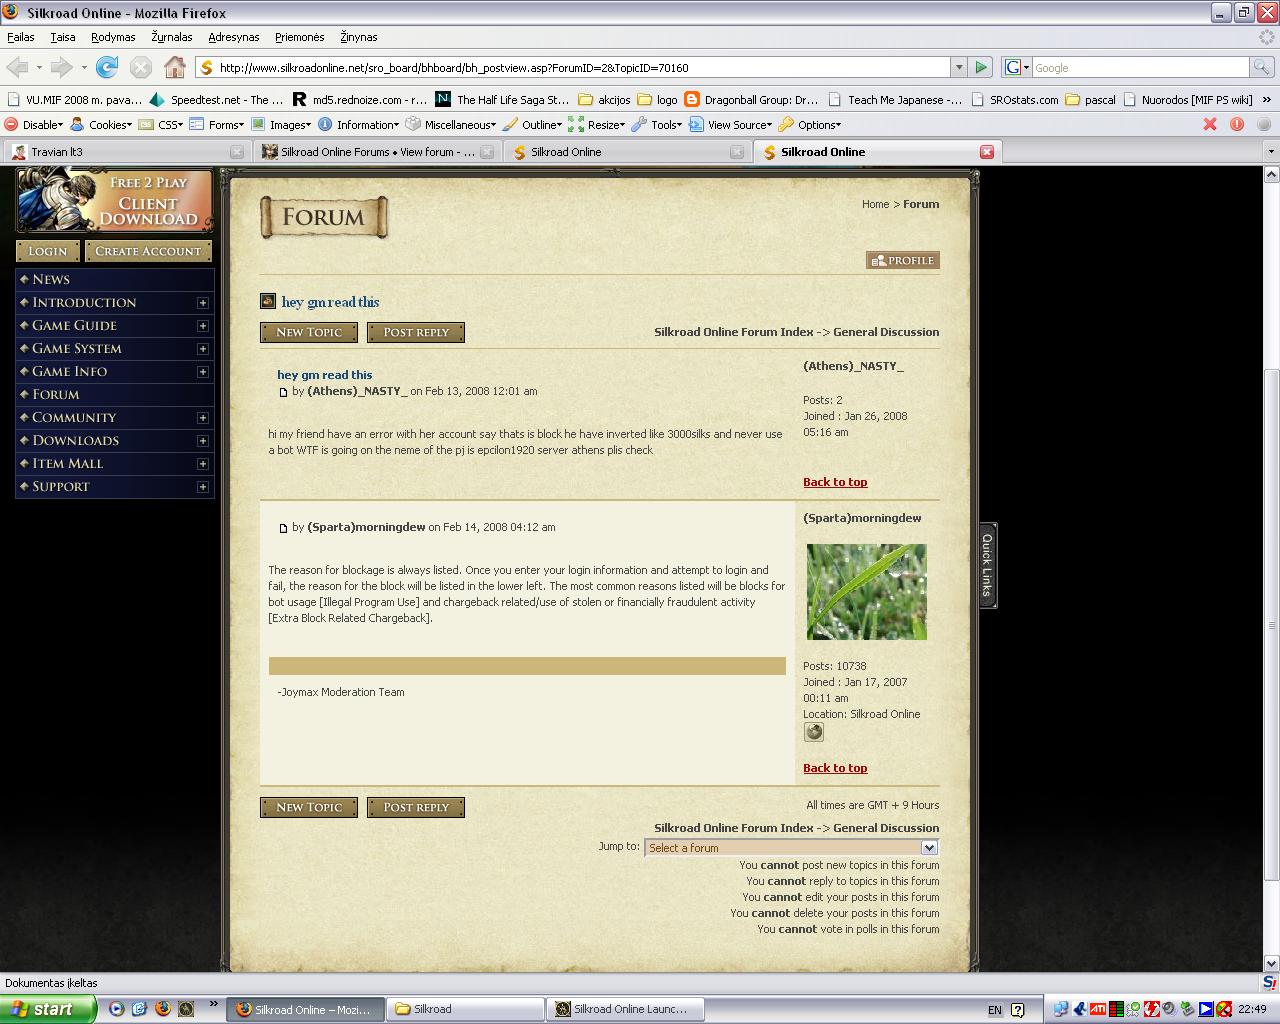Open the Profile button

tap(903, 260)
